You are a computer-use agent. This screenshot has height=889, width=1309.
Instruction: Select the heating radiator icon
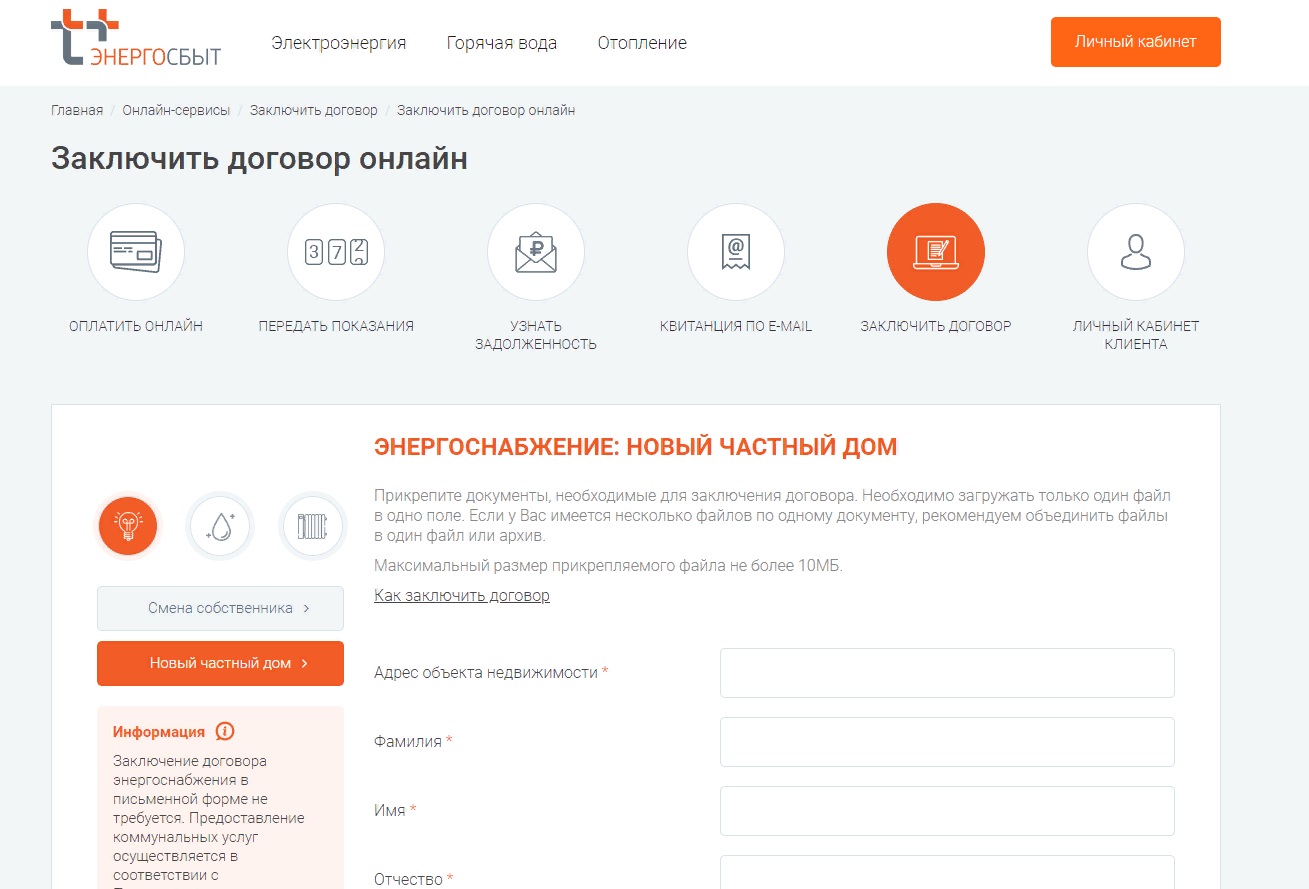312,526
